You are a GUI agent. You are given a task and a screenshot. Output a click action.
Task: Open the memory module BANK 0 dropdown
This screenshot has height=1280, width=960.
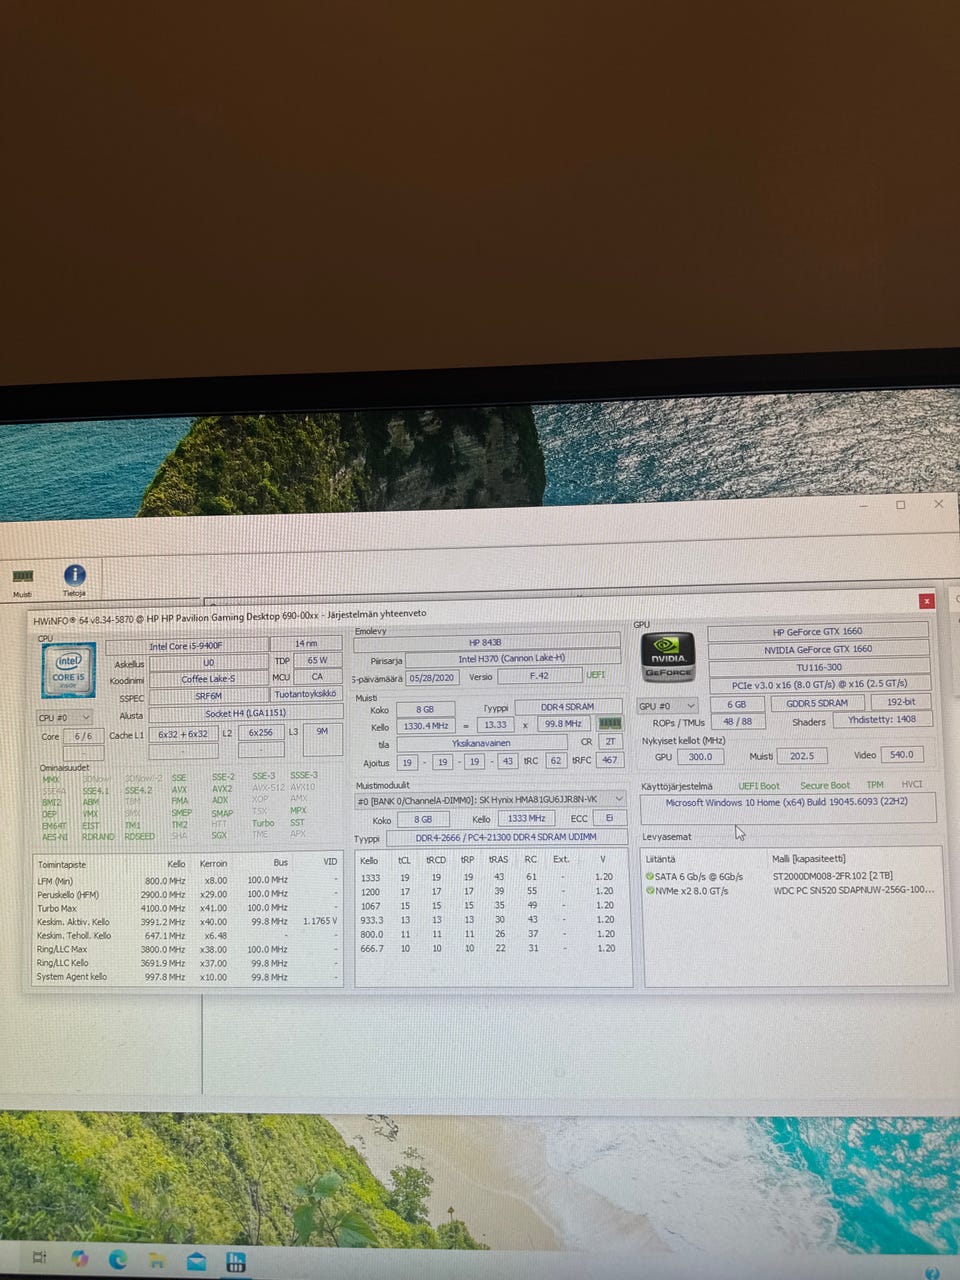tap(491, 800)
